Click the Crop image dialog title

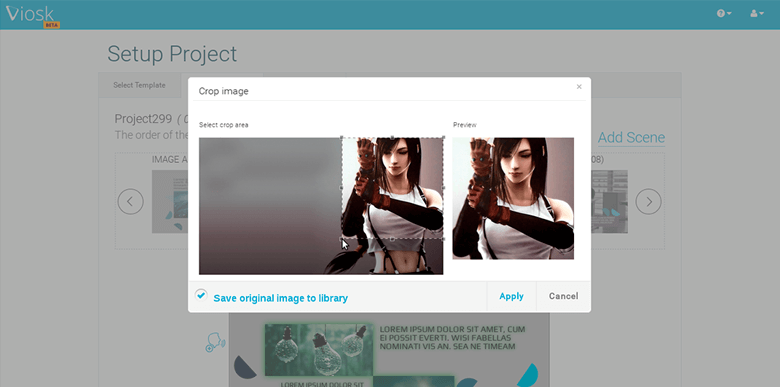coord(223,91)
